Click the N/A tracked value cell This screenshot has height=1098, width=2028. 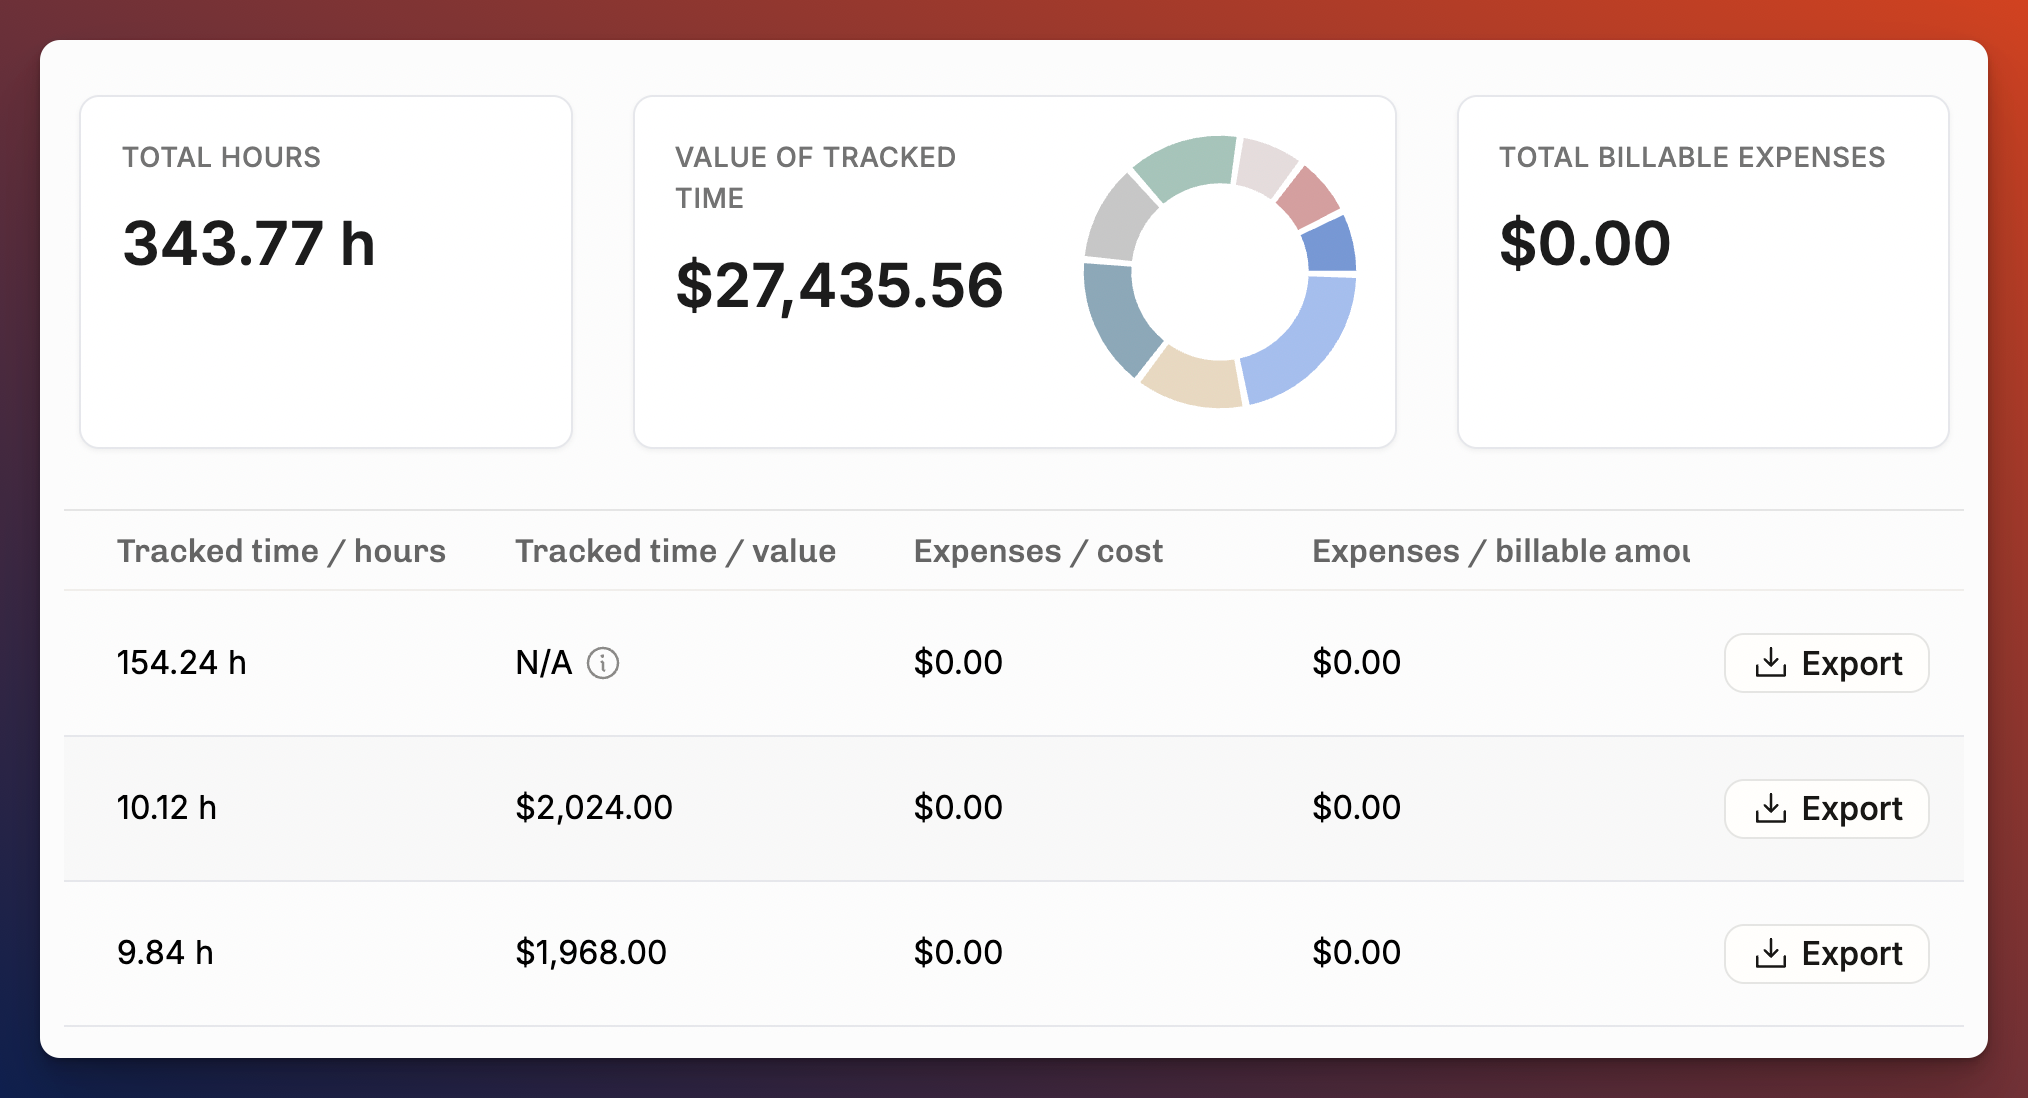[x=543, y=663]
